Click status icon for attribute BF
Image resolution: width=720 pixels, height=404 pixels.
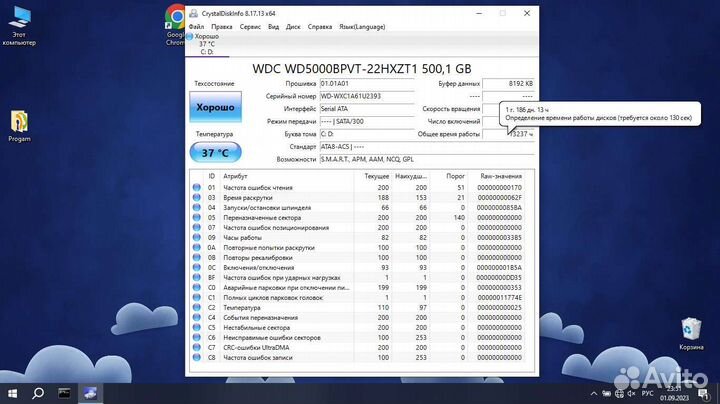(x=197, y=277)
